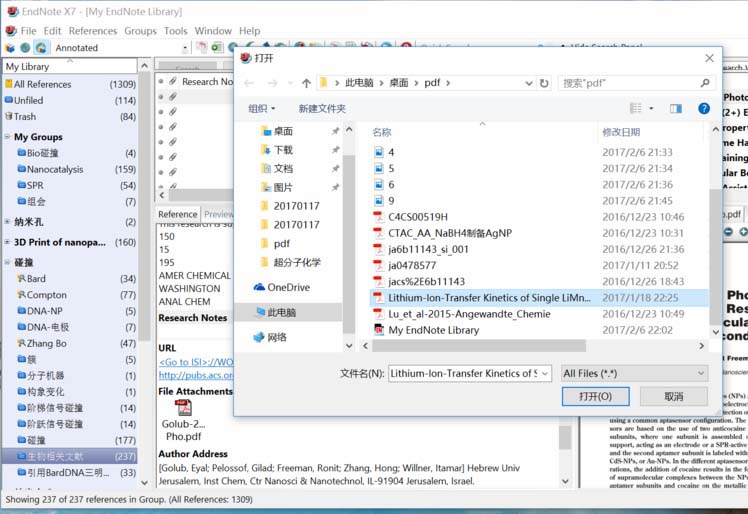This screenshot has width=748, height=514.
Task: Toggle the preview pane icon in the dialog
Action: (x=675, y=108)
